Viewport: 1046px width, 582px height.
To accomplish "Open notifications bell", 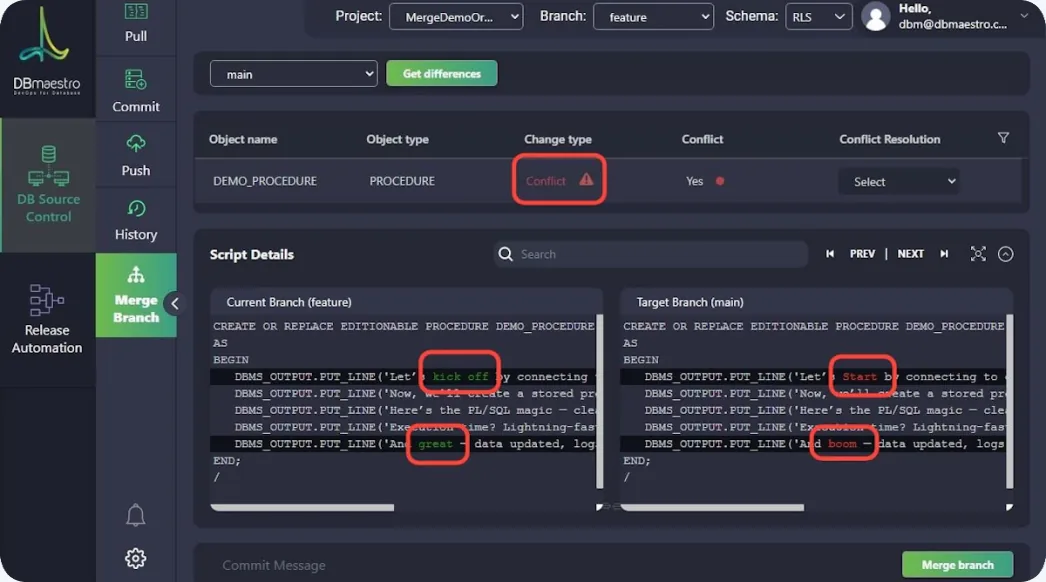I will (135, 515).
